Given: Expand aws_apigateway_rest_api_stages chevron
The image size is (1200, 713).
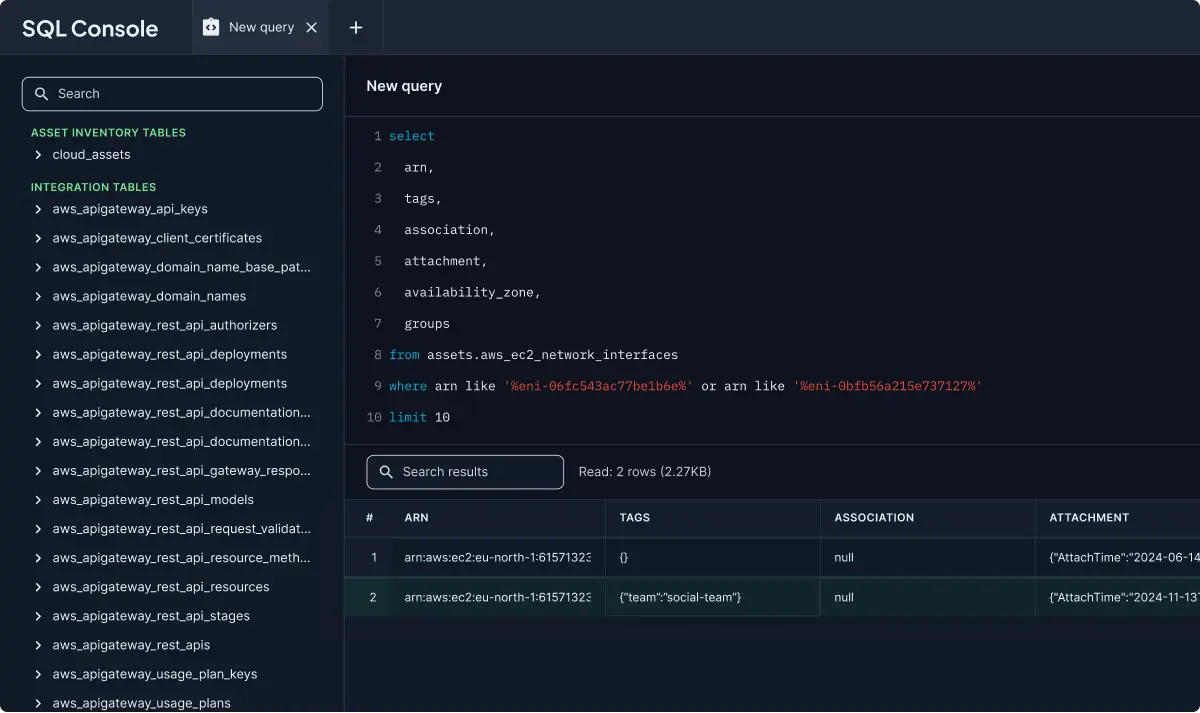Looking at the screenshot, I should [x=38, y=615].
